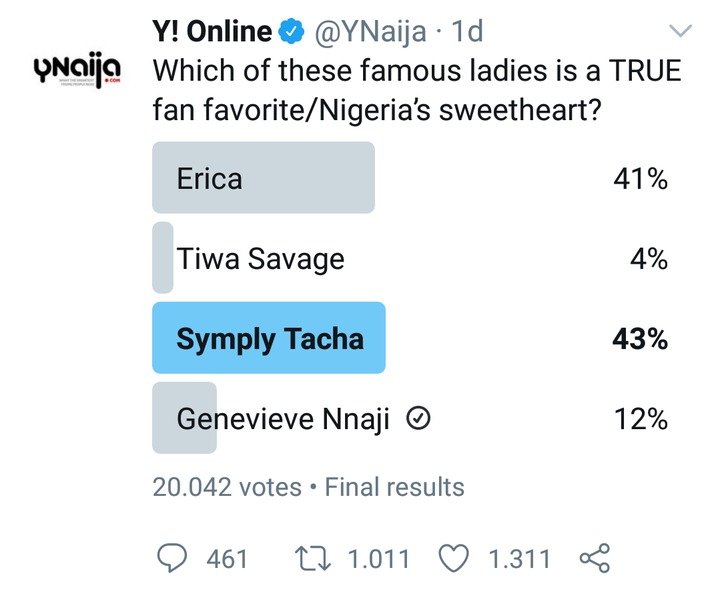The height and width of the screenshot is (596, 720).
Task: Click the blue verified badge
Action: (x=291, y=33)
